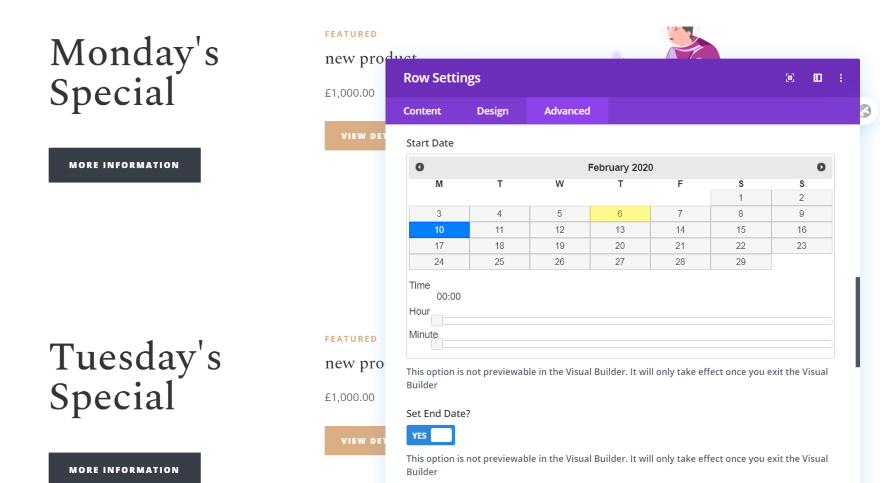Click the Hour slider handle
Screen dimensions: 880x483
click(x=437, y=320)
